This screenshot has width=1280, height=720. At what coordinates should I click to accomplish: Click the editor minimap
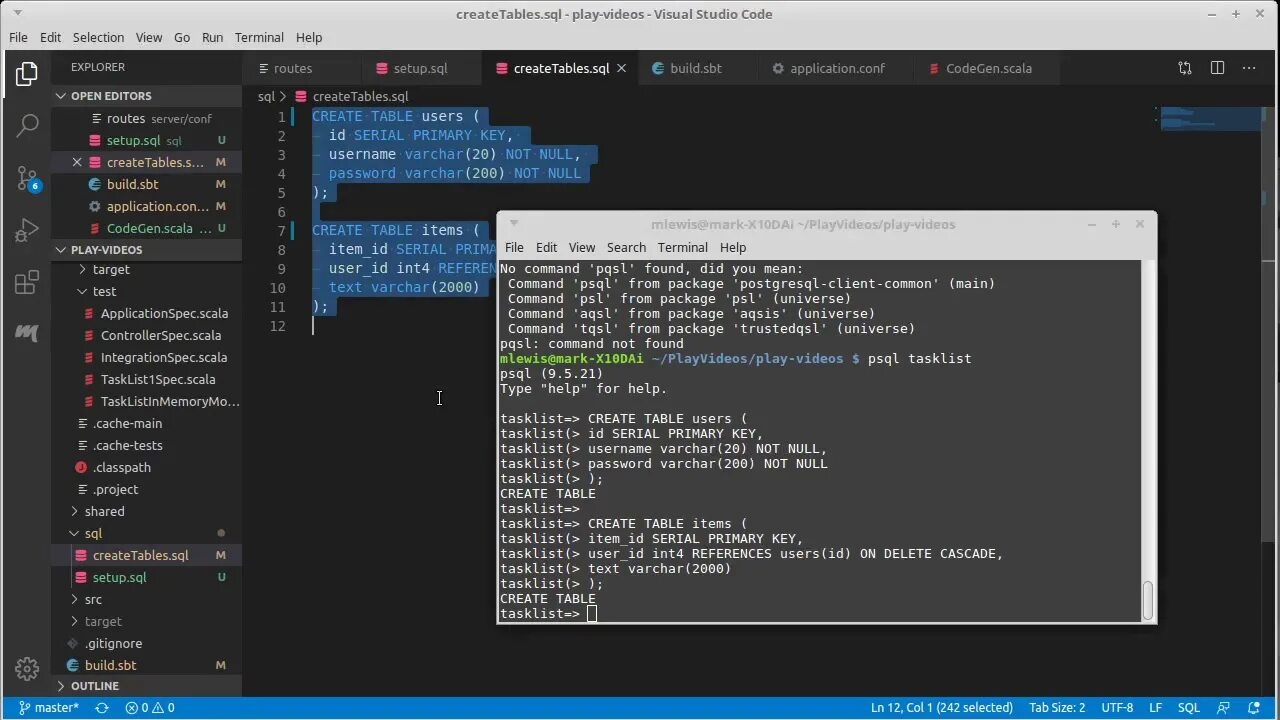[1211, 119]
